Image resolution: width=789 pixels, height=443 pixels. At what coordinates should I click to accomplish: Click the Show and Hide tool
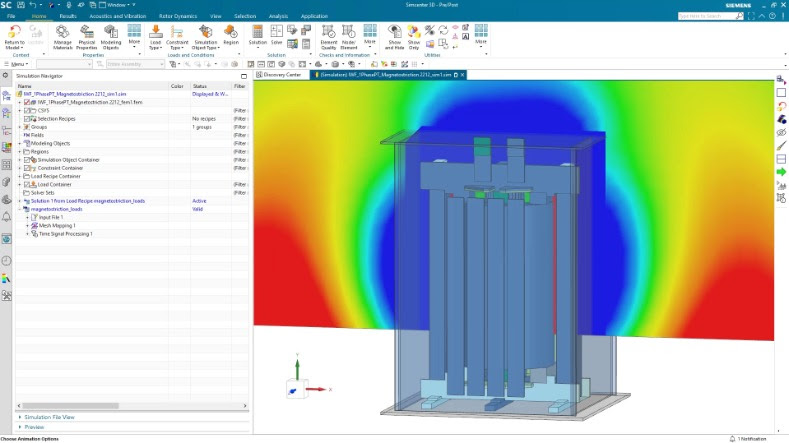click(394, 37)
